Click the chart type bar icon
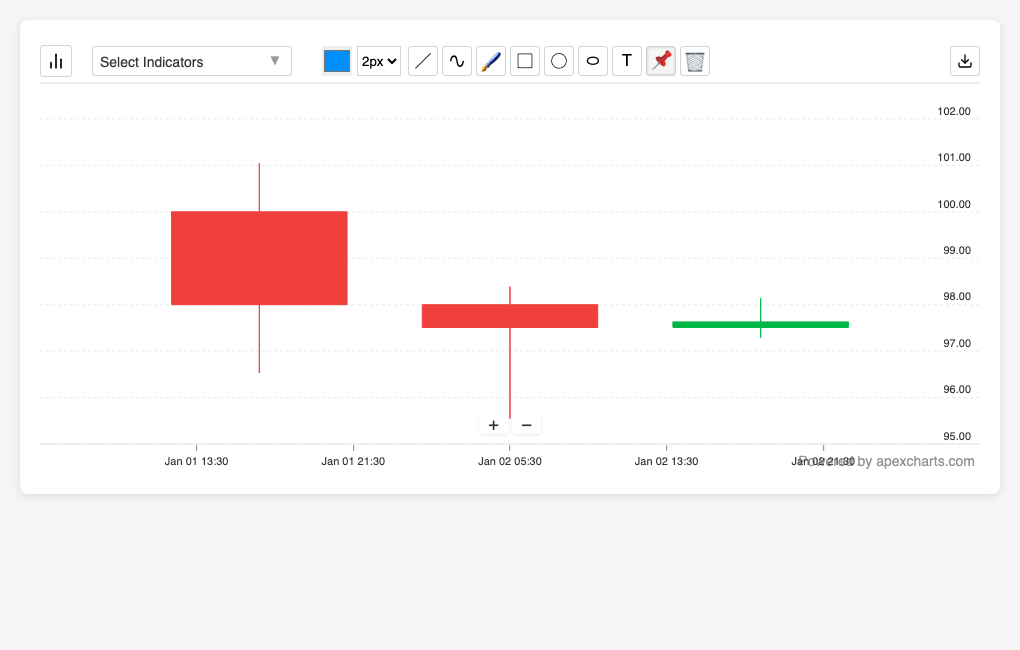The image size is (1020, 650). click(56, 61)
